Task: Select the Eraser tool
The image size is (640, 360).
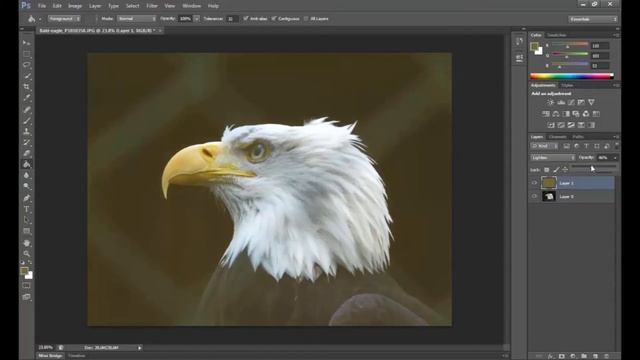Action: (27, 153)
